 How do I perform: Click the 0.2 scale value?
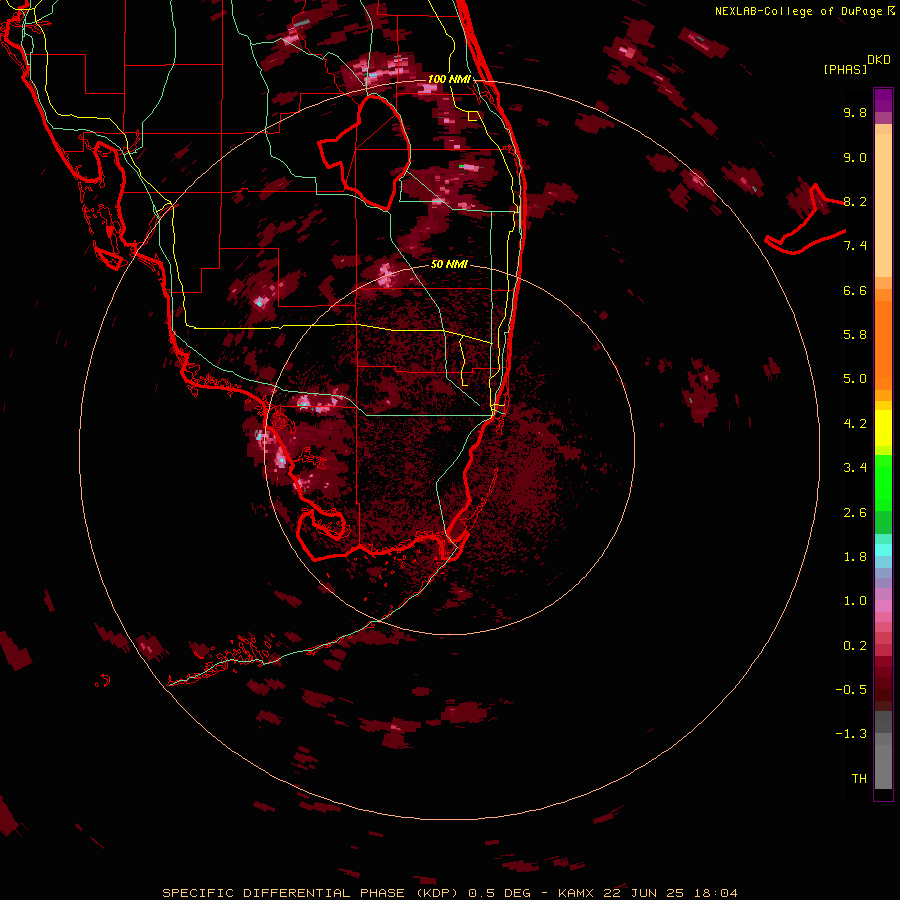tap(855, 646)
